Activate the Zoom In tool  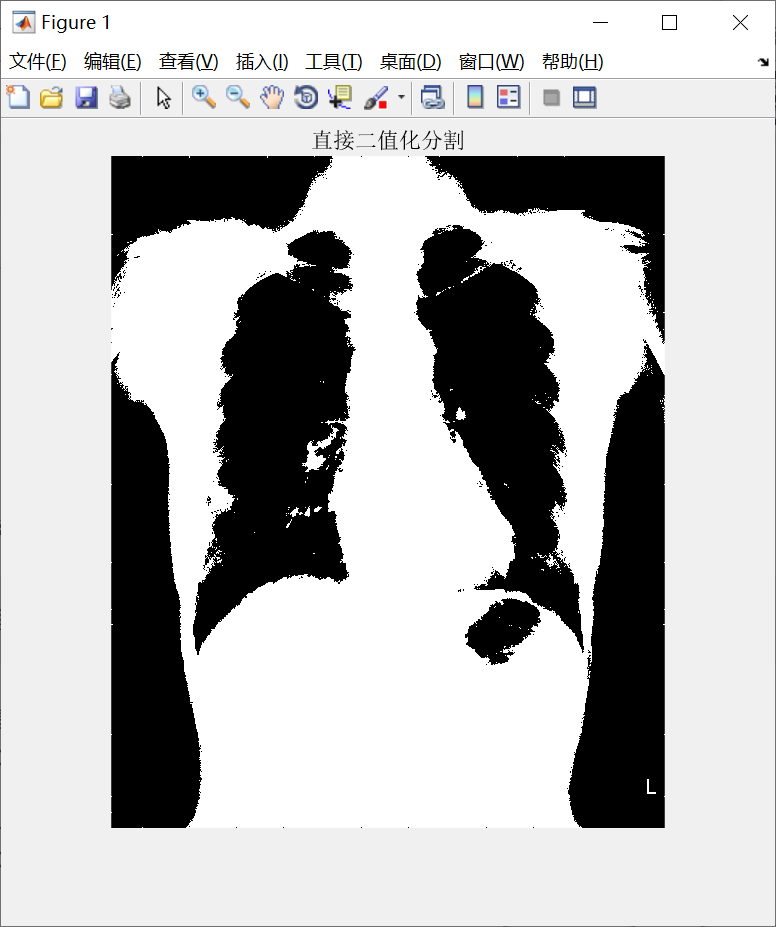click(x=203, y=98)
